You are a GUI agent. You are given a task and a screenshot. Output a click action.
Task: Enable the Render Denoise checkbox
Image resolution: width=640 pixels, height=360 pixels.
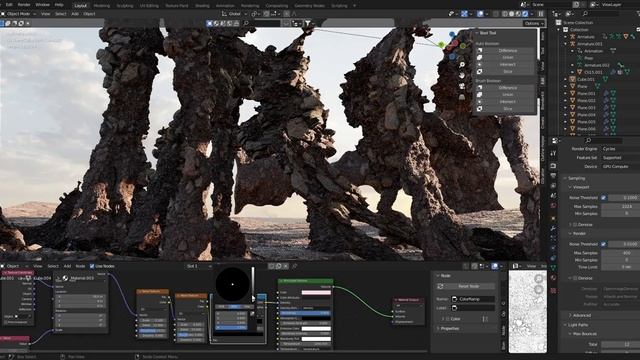pyautogui.click(x=575, y=278)
